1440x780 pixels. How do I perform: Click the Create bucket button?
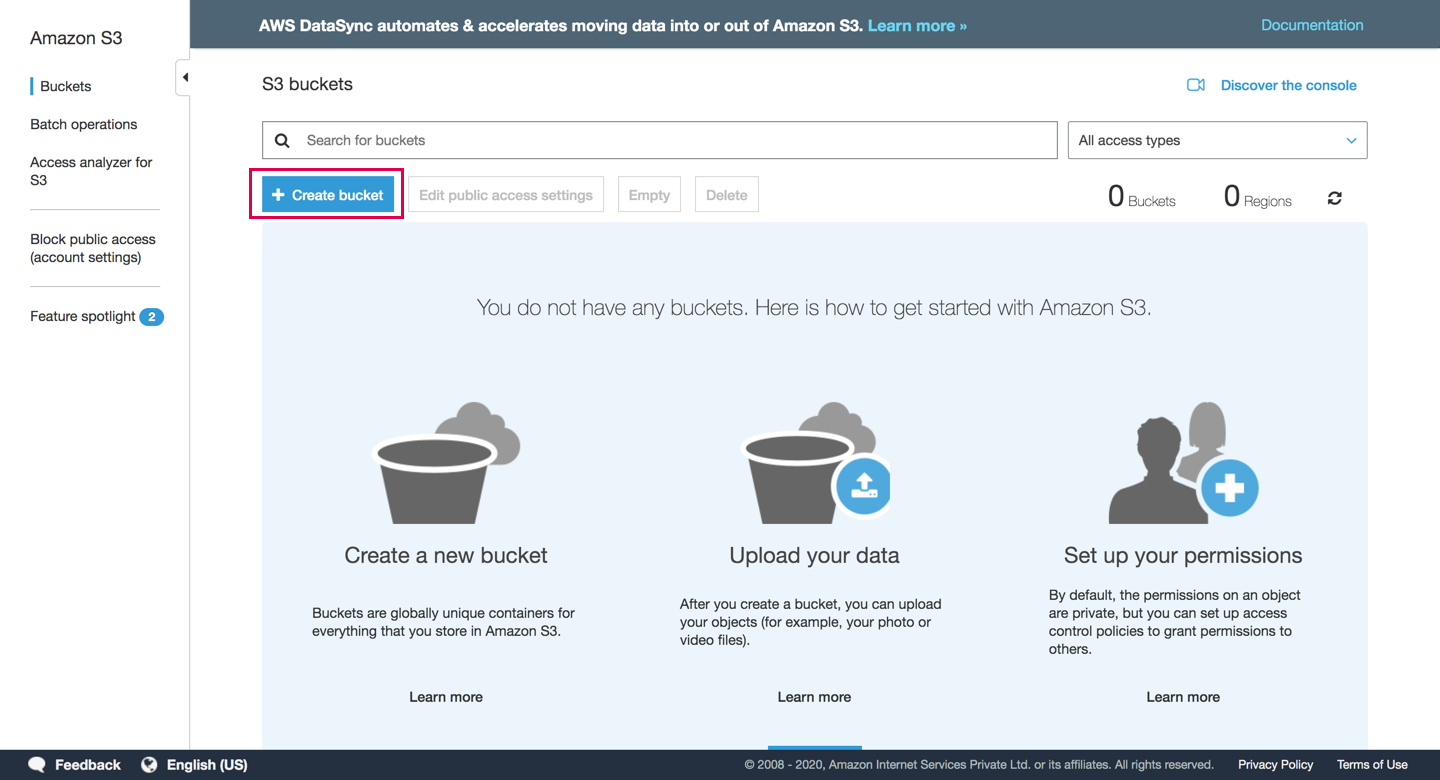pyautogui.click(x=328, y=195)
